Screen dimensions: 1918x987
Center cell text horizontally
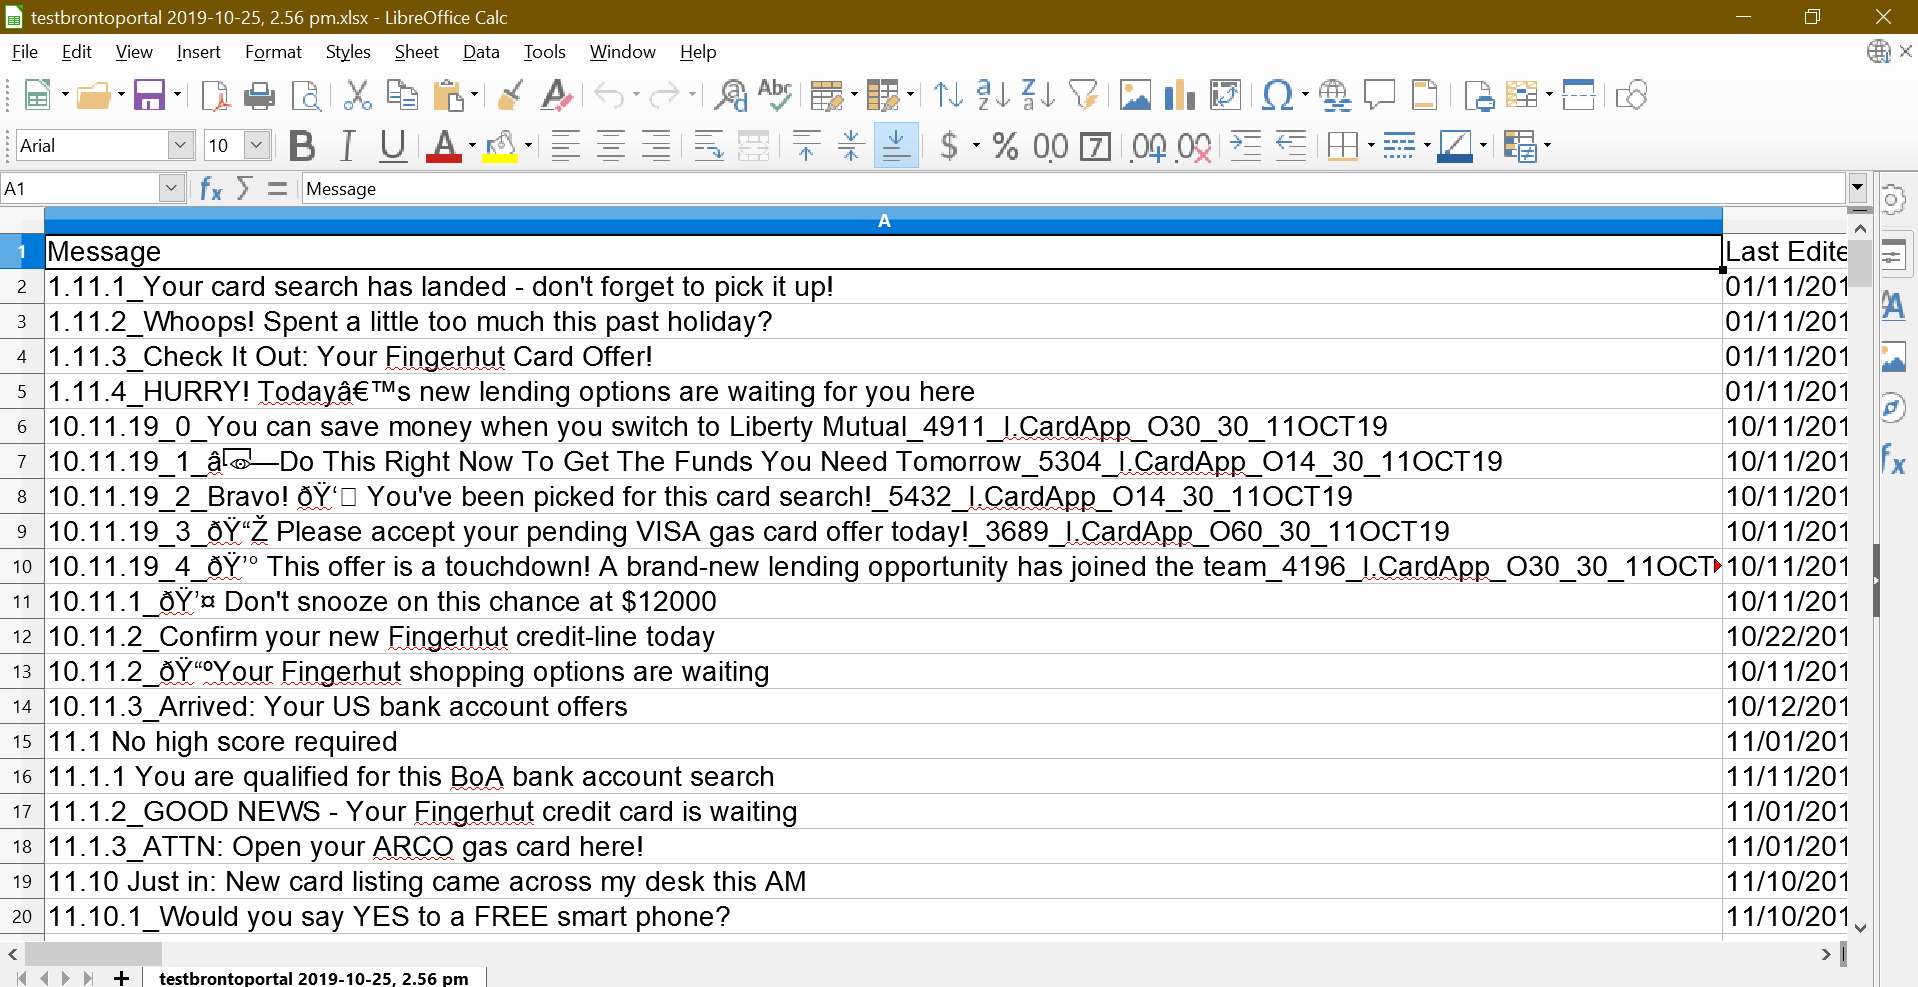coord(611,146)
